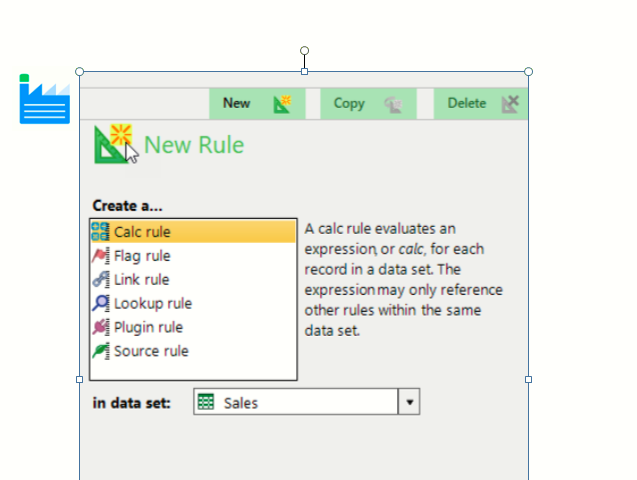
Task: Click the large New Rule header icon
Action: [115, 144]
